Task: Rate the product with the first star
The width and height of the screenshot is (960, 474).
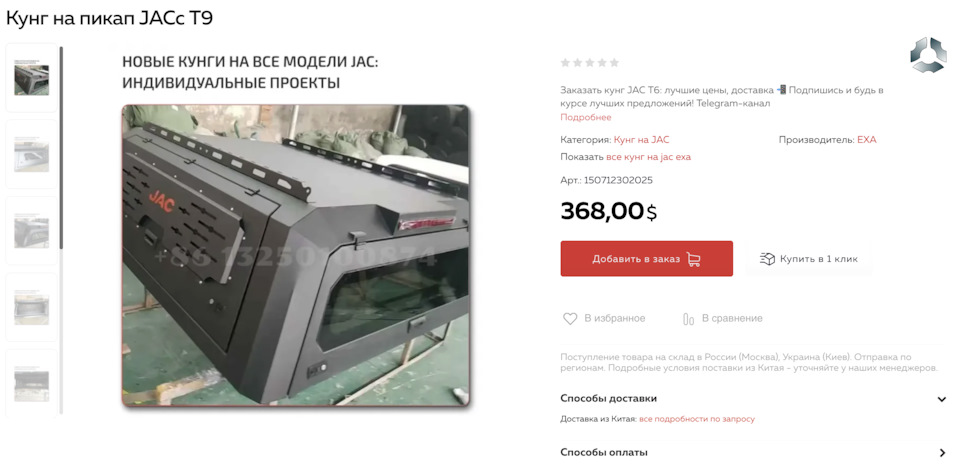Action: [x=565, y=62]
